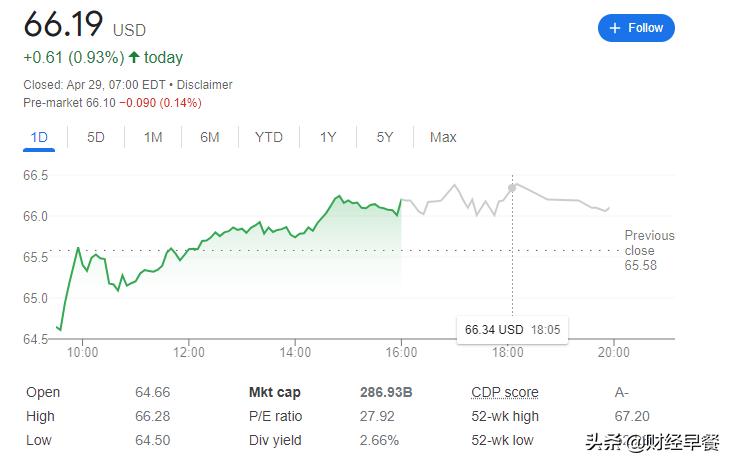Switch to the 5Y chart tab

coord(385,137)
